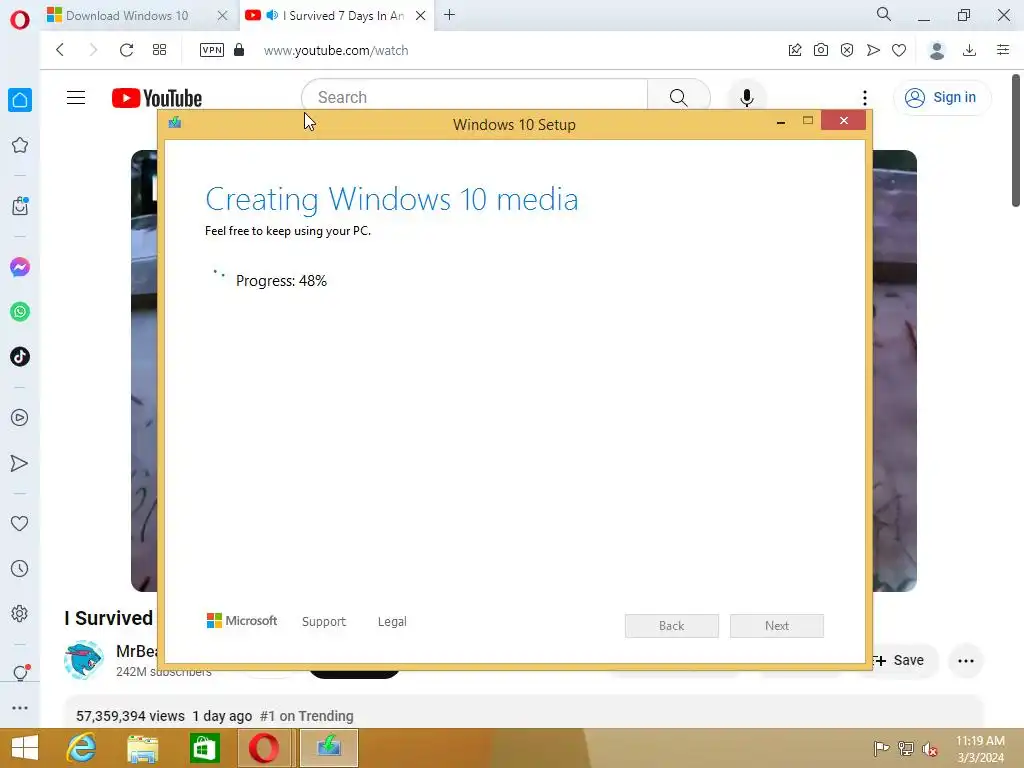The height and width of the screenshot is (768, 1024).
Task: Open Opera profile account icon
Action: coord(937,50)
